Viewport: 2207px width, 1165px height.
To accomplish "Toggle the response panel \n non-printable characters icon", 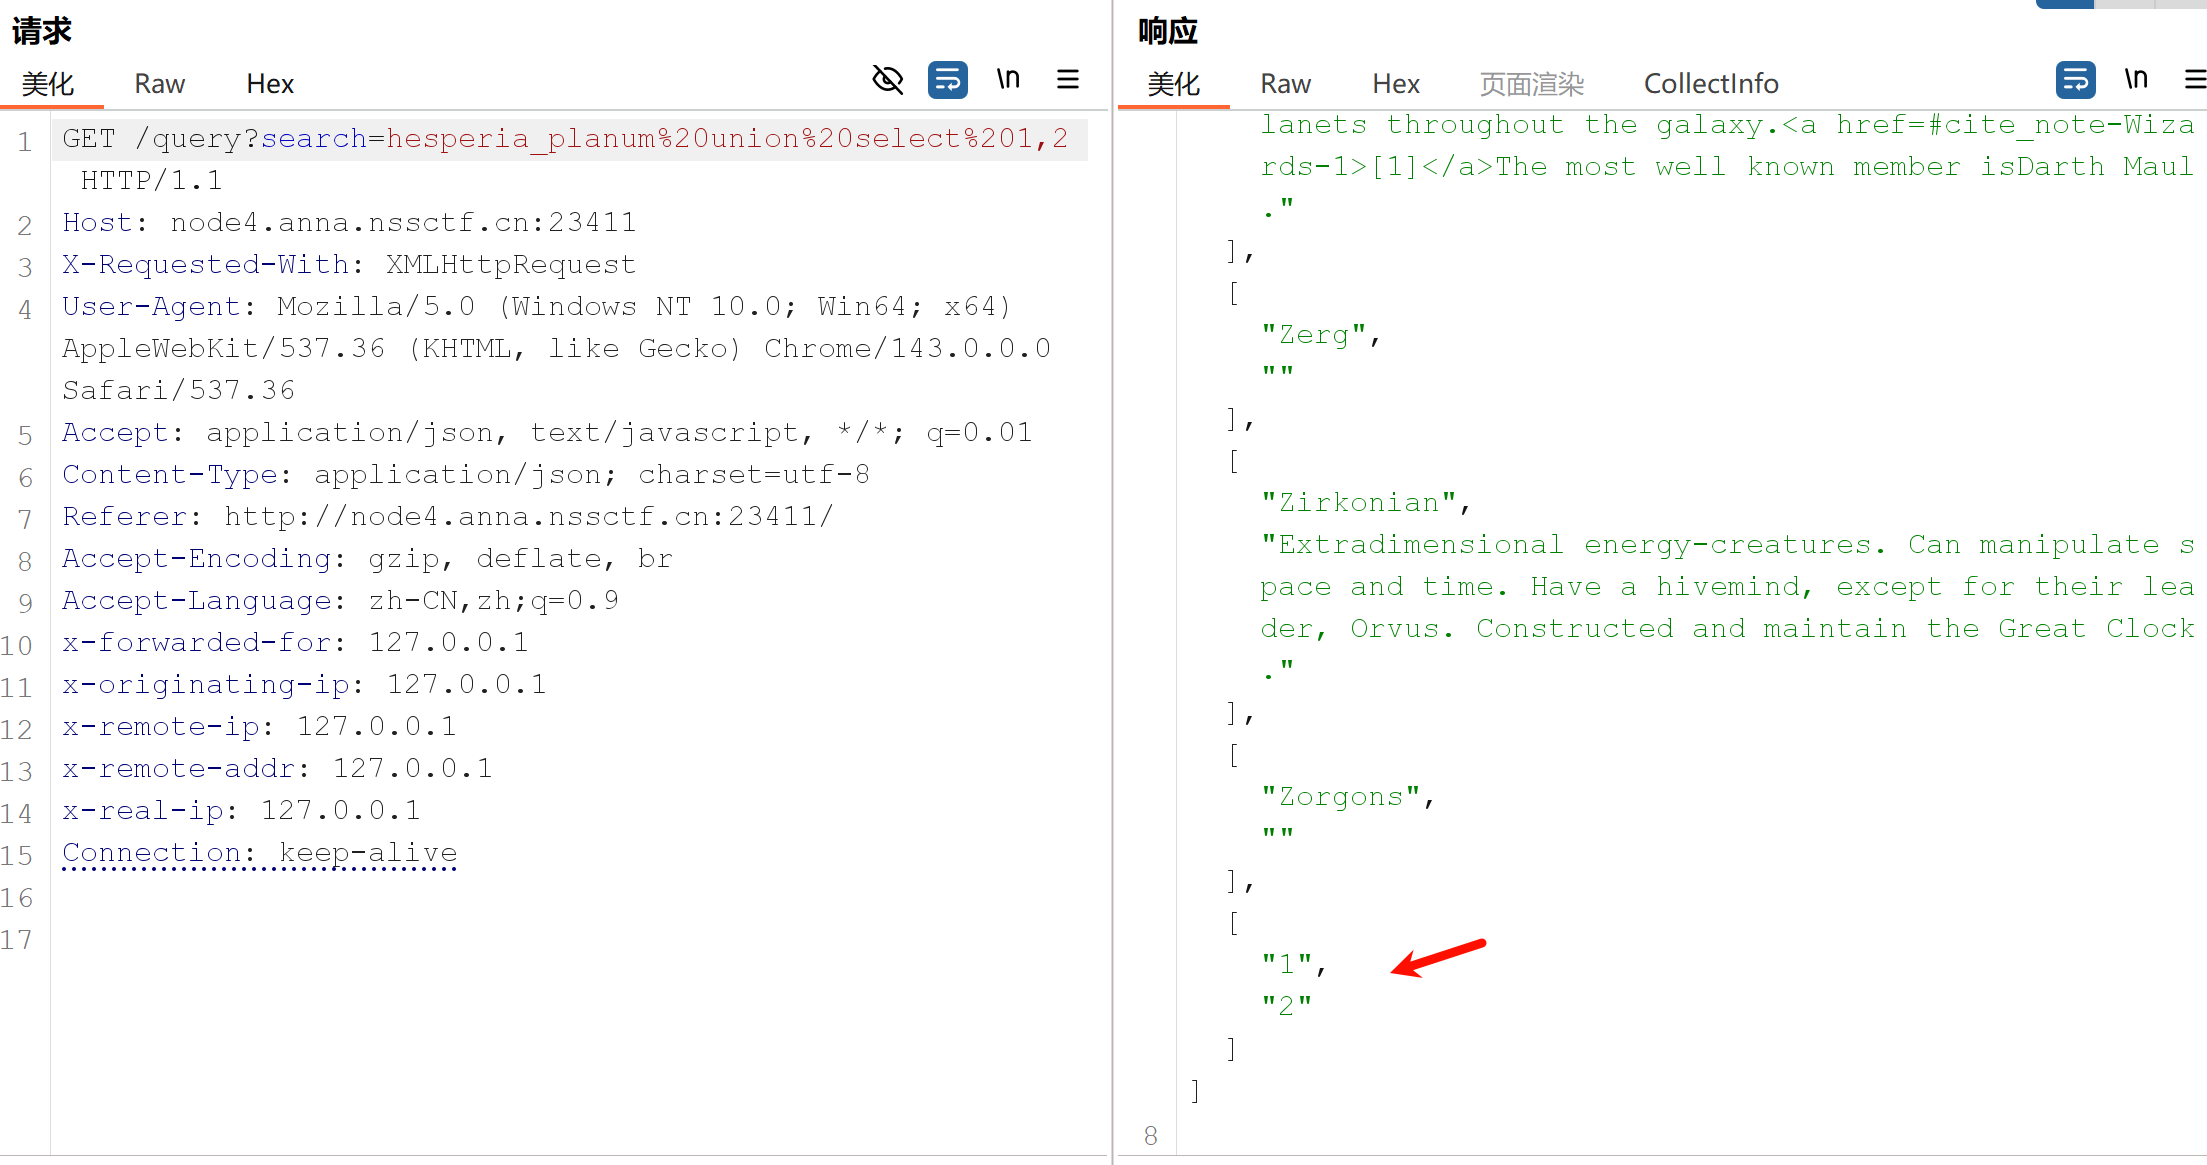I will tap(2135, 79).
